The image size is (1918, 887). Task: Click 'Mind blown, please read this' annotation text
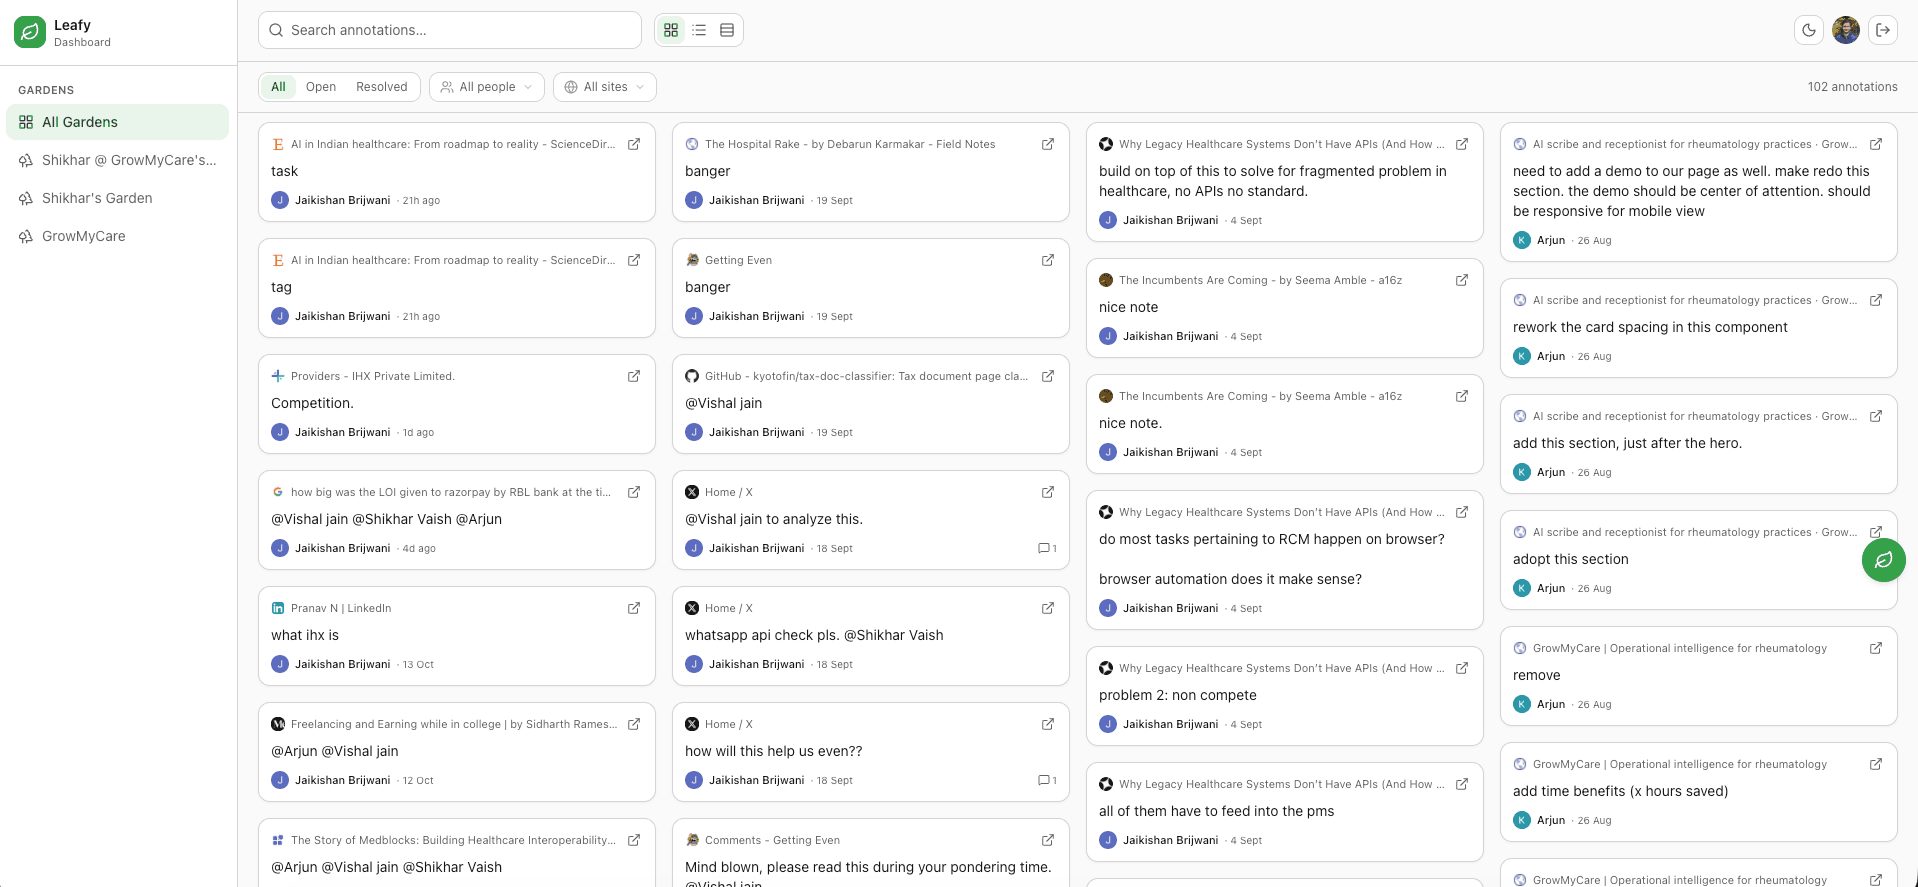(868, 867)
